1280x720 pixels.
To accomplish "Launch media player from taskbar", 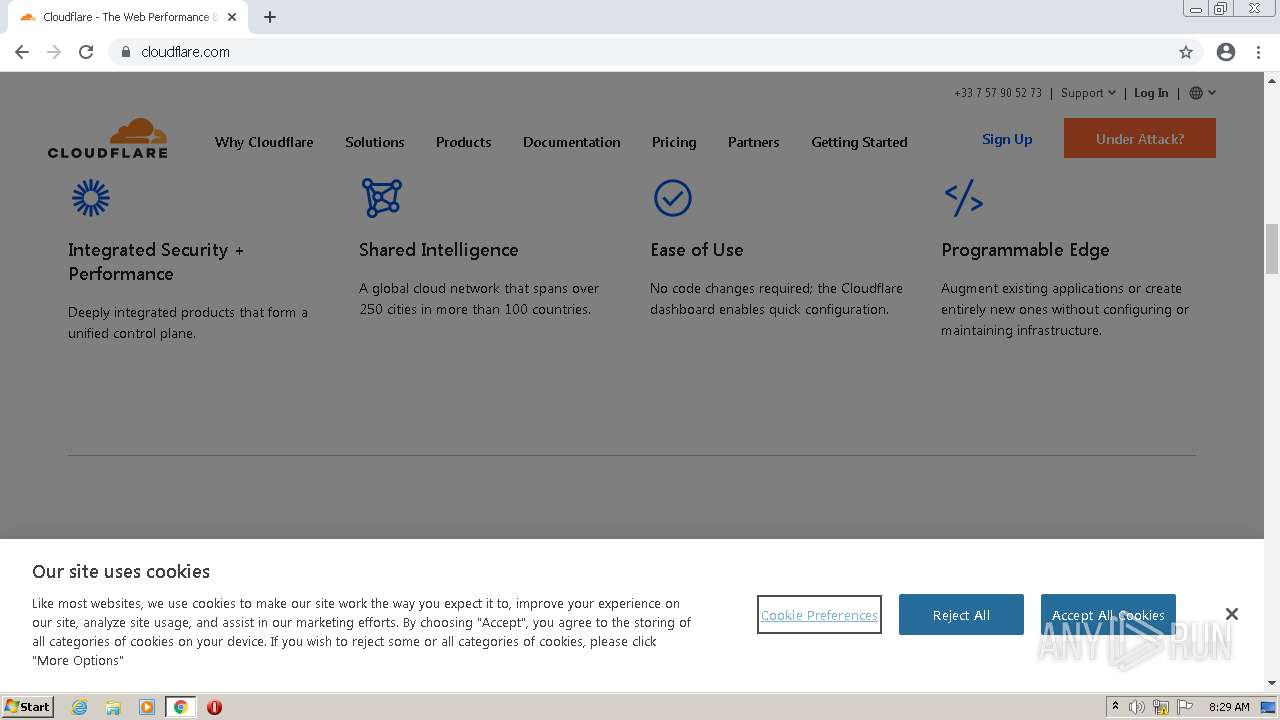I will coord(147,707).
